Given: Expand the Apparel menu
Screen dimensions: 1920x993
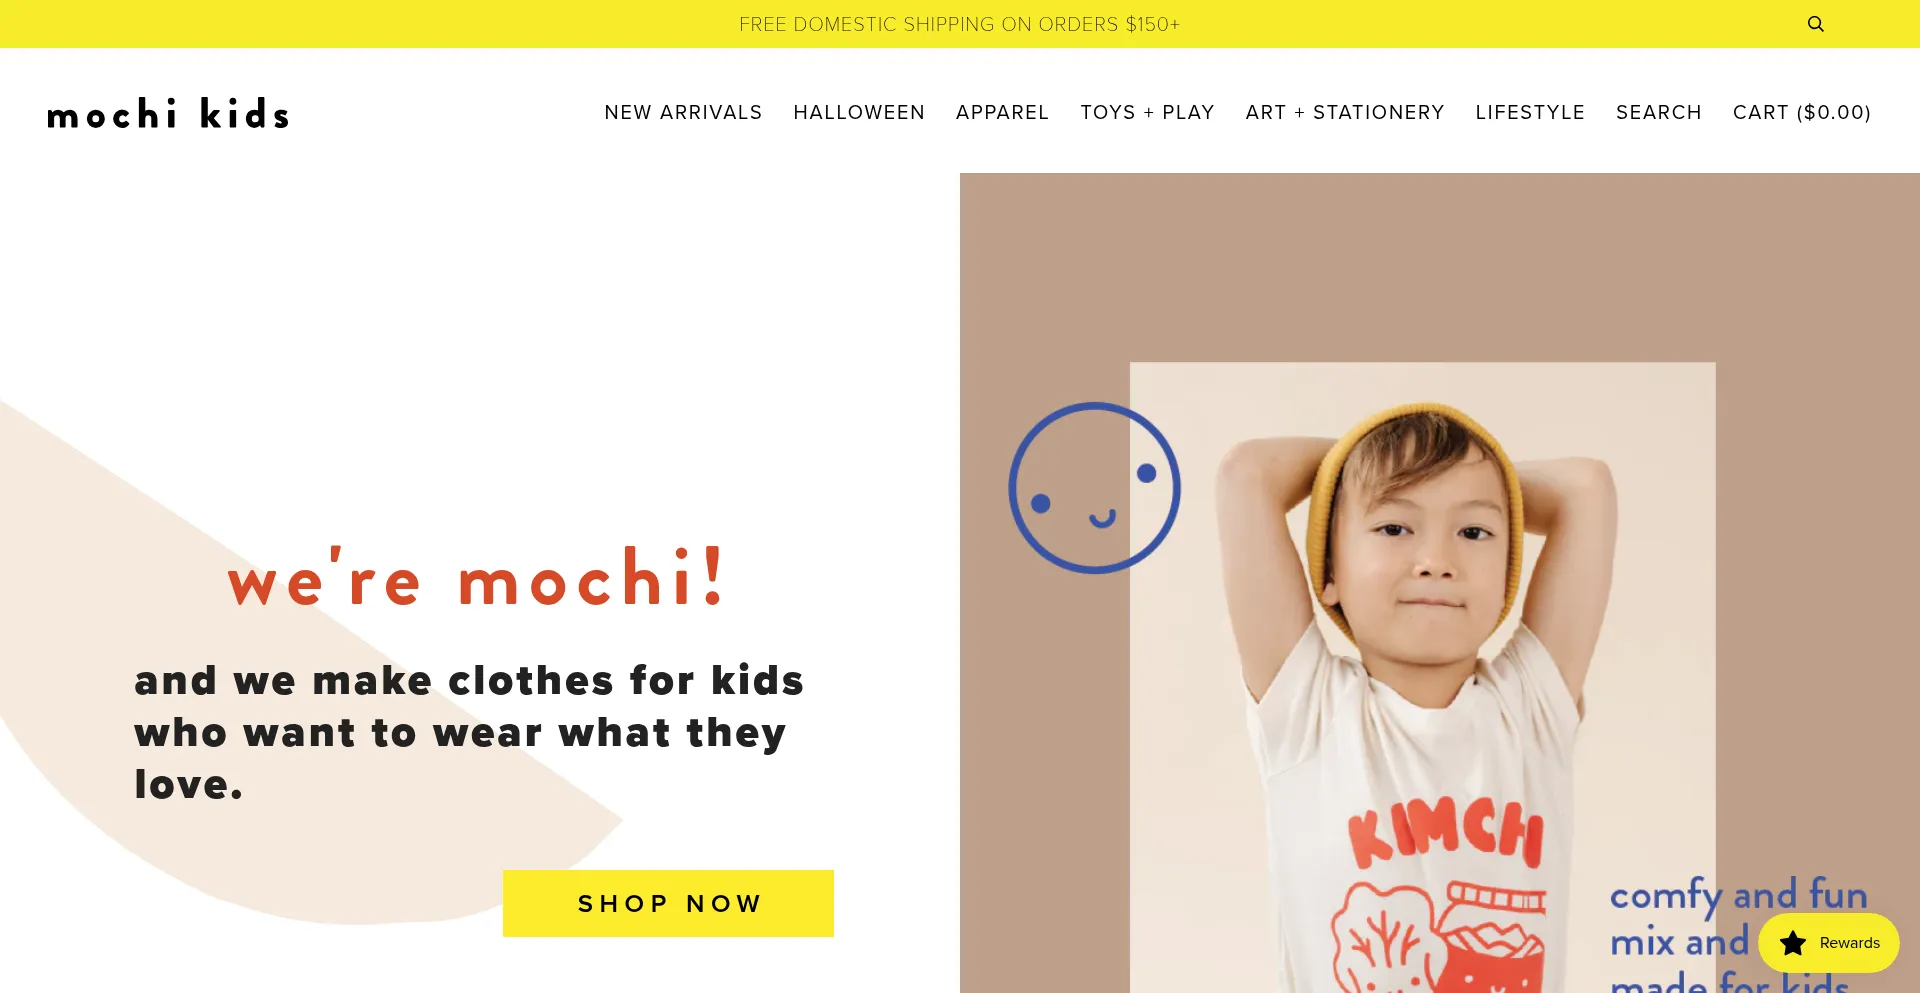Looking at the screenshot, I should coord(1002,112).
